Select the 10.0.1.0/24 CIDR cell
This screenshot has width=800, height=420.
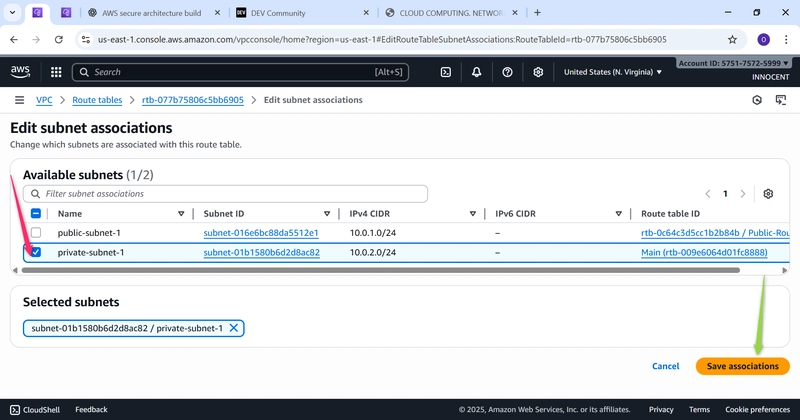click(373, 233)
